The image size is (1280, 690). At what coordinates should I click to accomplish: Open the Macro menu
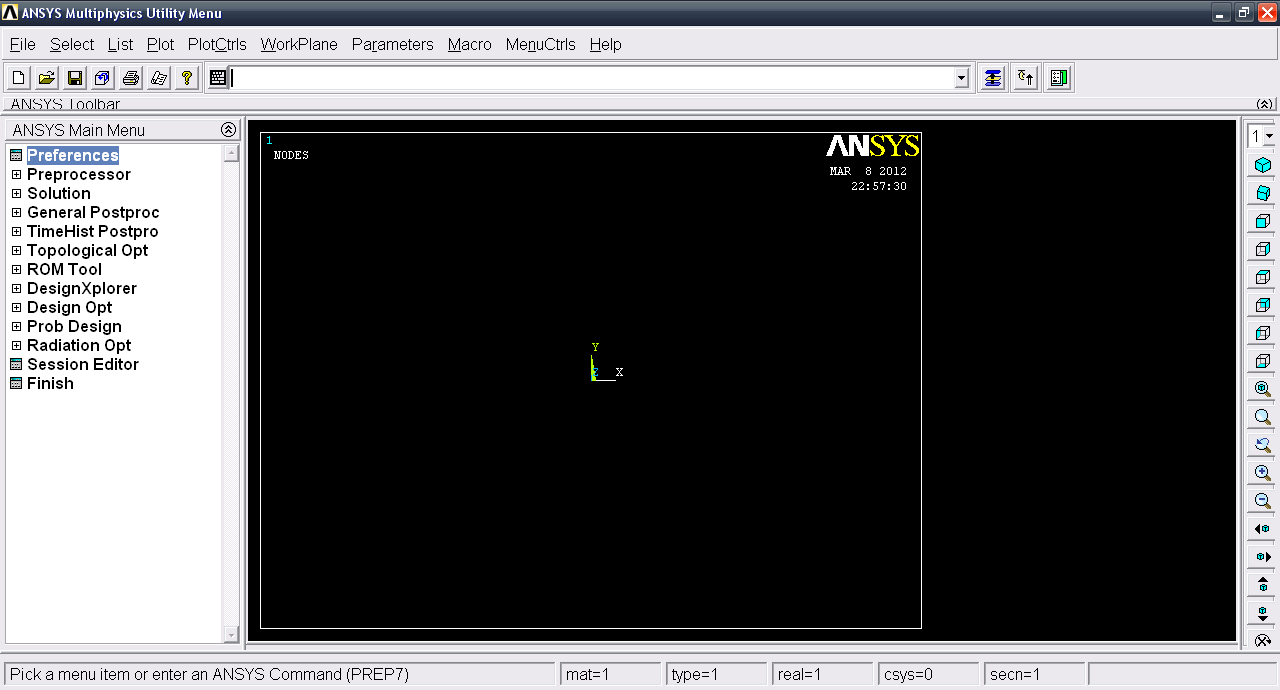470,44
